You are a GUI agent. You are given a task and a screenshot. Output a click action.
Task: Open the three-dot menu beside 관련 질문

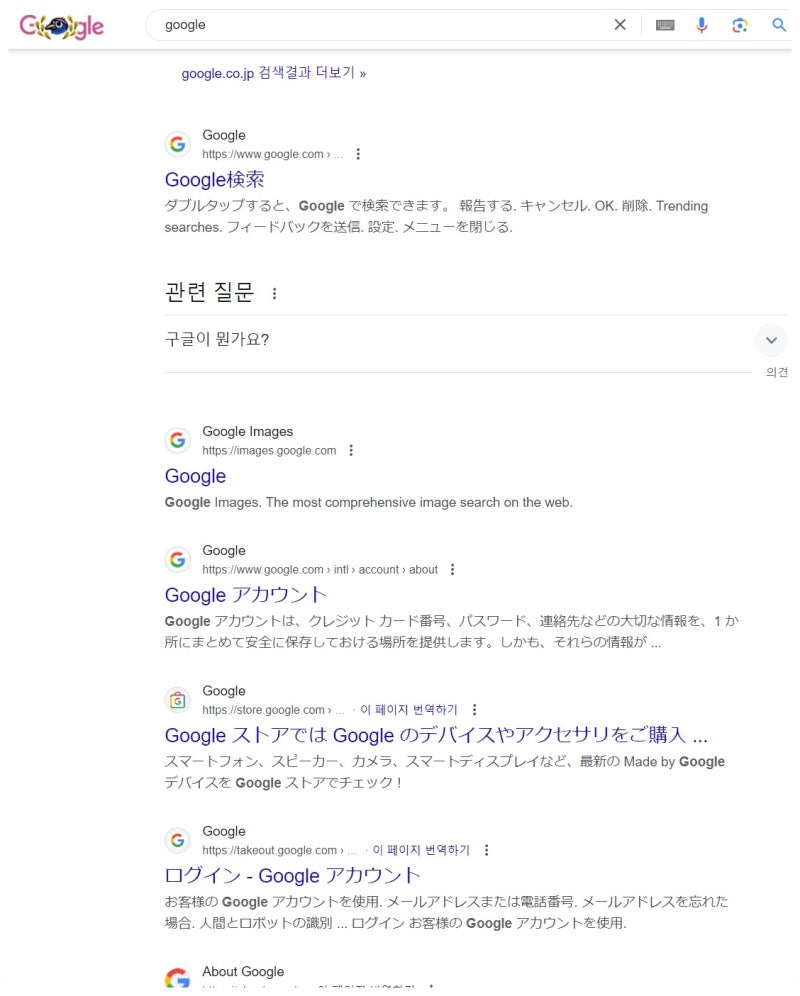274,293
